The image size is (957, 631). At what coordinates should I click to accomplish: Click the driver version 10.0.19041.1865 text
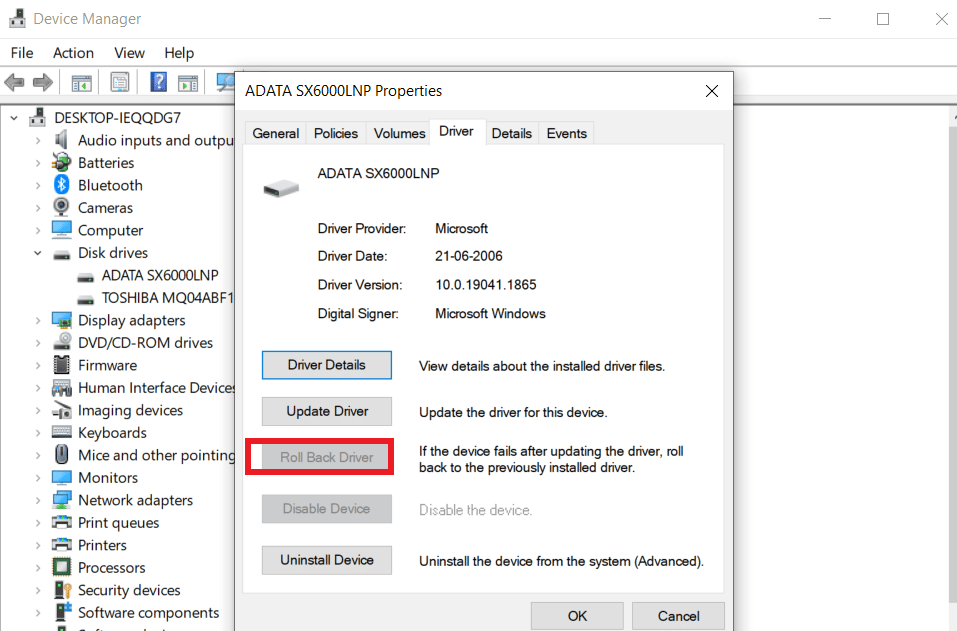coord(486,285)
